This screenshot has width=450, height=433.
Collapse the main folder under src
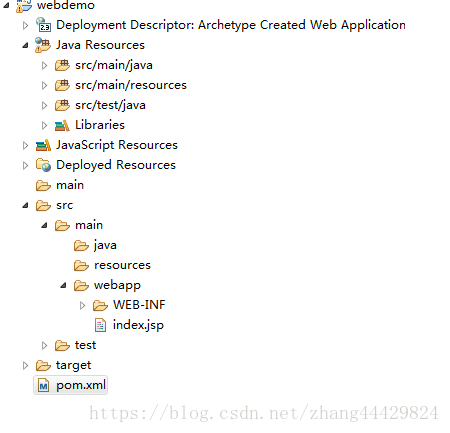[x=44, y=225]
